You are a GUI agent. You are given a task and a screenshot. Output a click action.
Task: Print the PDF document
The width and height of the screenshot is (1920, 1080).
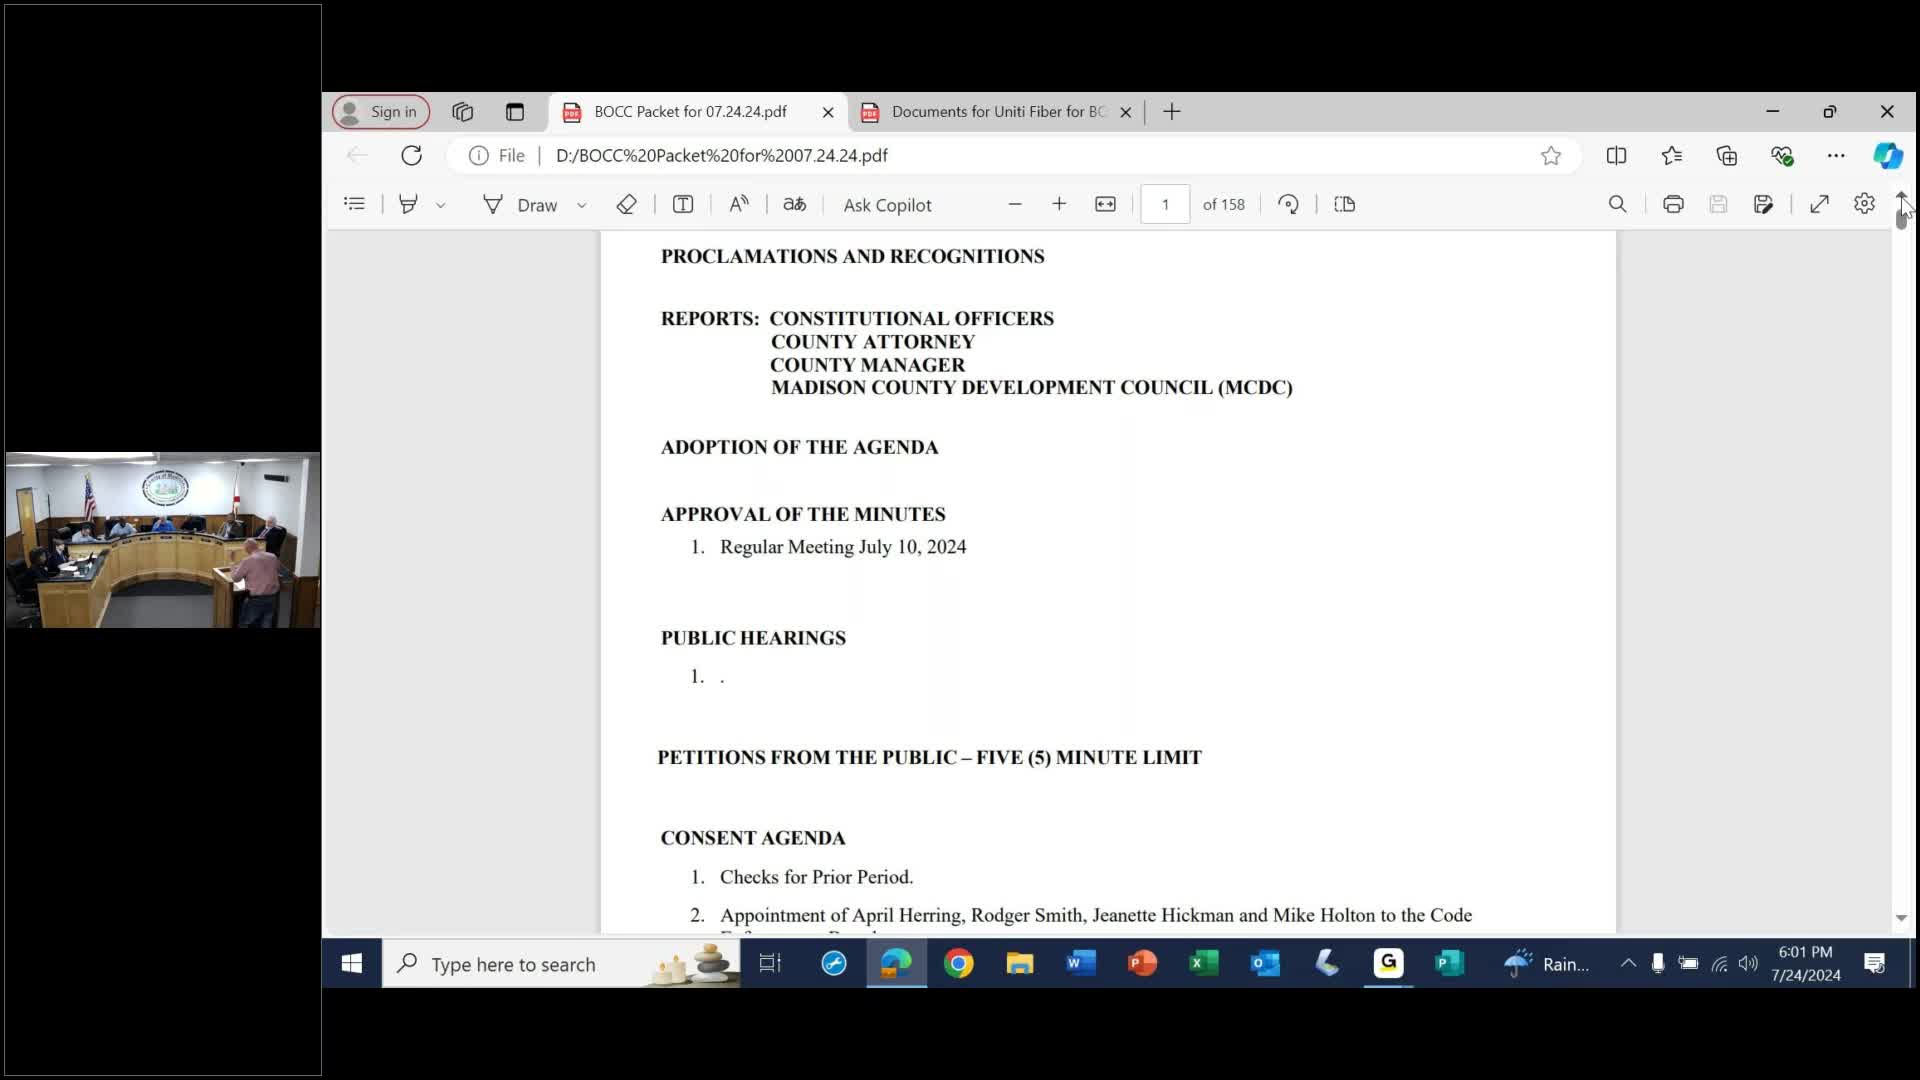coord(1673,204)
